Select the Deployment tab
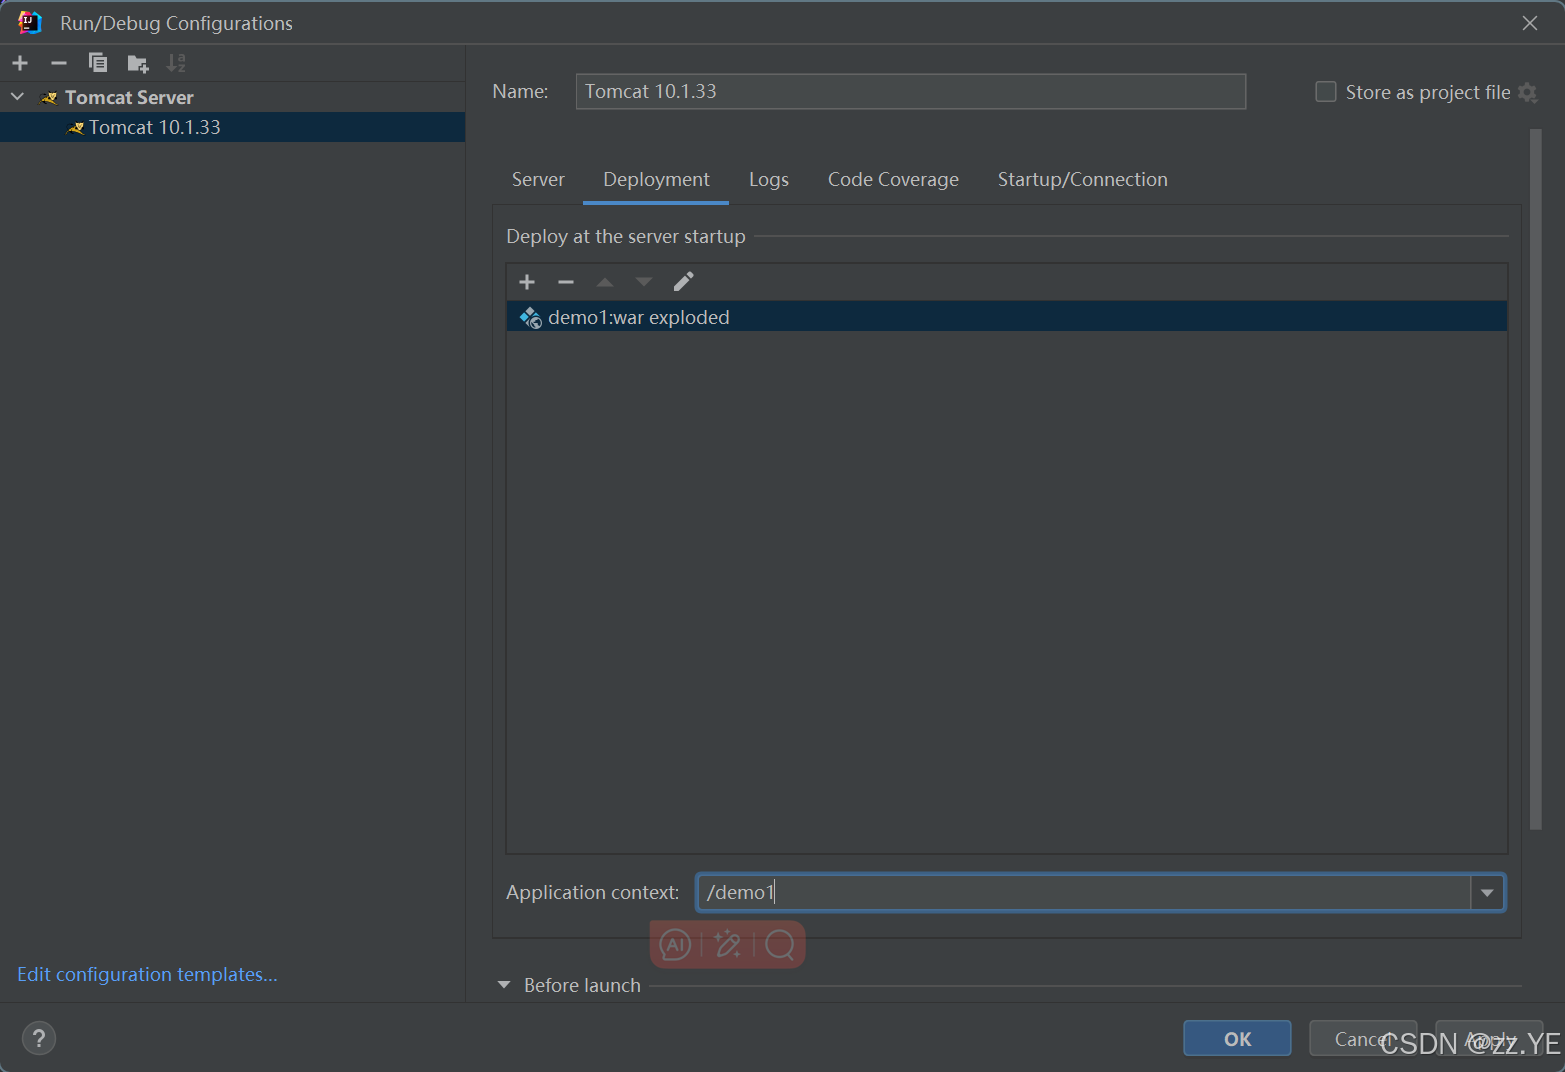Viewport: 1565px width, 1072px height. click(656, 179)
